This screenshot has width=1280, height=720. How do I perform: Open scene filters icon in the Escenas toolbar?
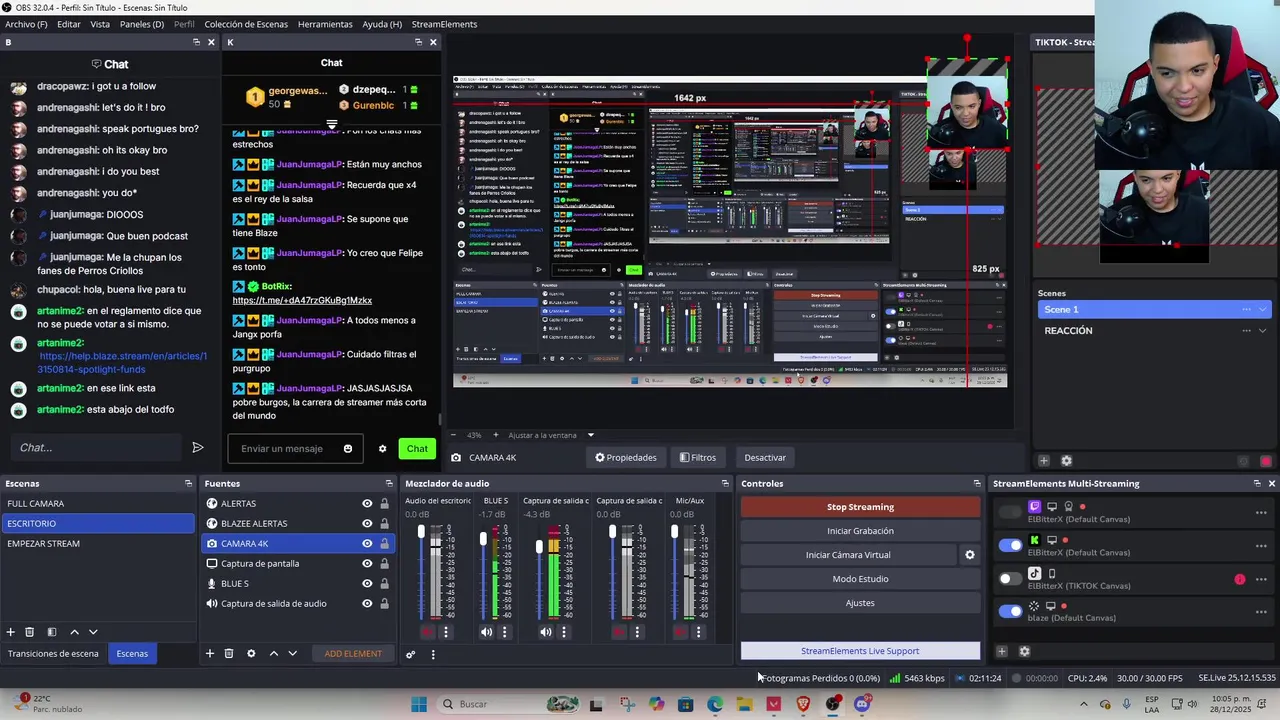click(51, 632)
